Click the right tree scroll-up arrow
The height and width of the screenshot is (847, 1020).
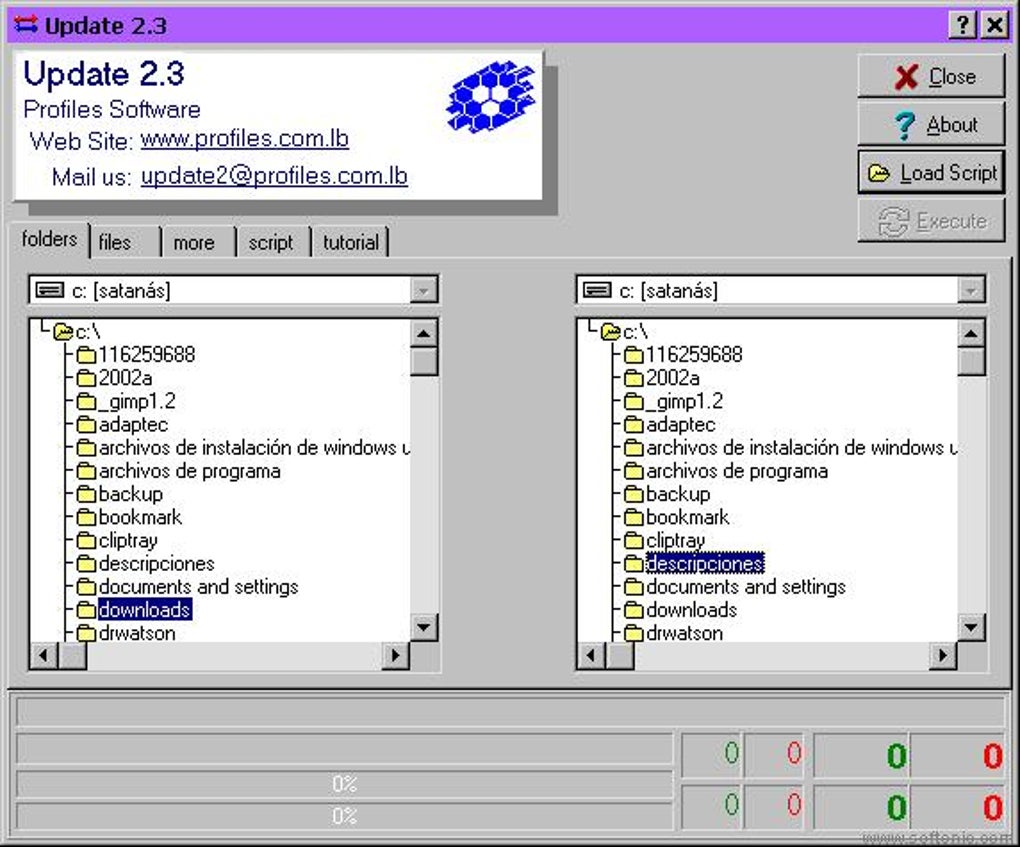click(x=971, y=334)
